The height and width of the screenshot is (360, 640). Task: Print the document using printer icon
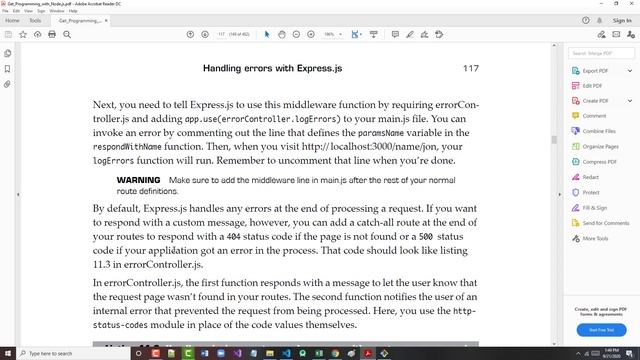coord(52,35)
